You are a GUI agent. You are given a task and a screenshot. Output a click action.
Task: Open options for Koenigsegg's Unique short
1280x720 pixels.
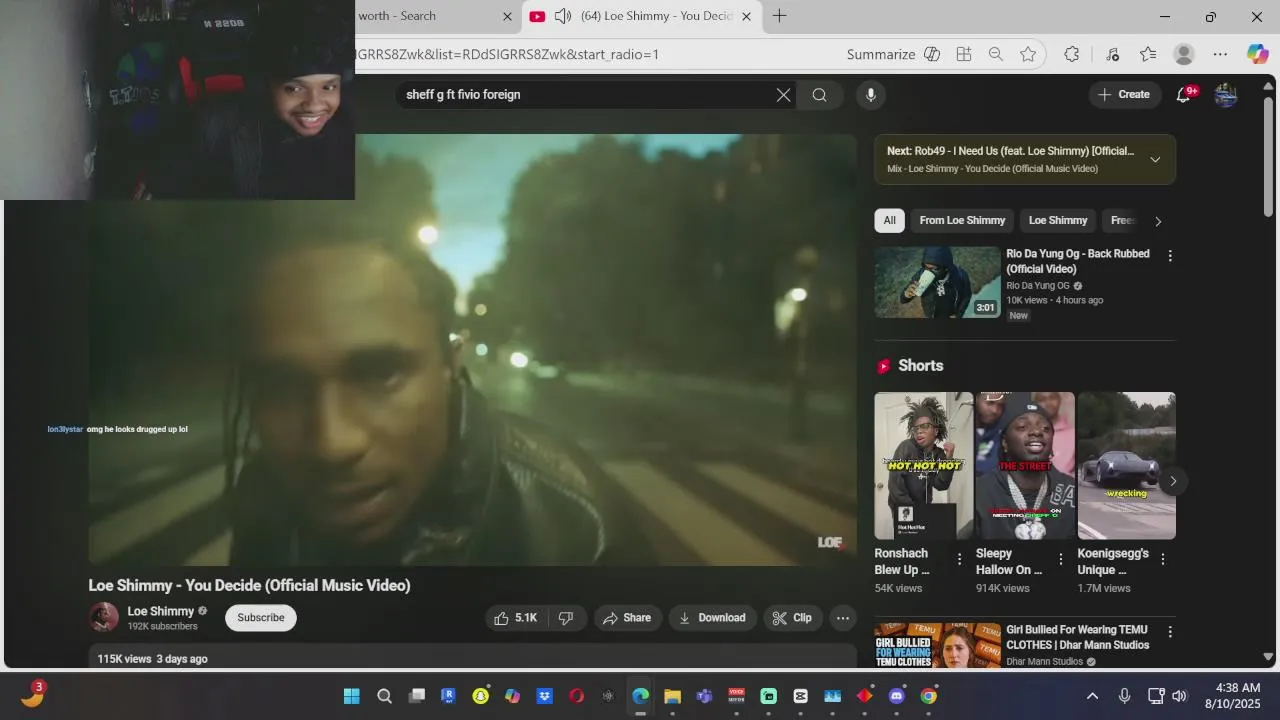pyautogui.click(x=1162, y=559)
